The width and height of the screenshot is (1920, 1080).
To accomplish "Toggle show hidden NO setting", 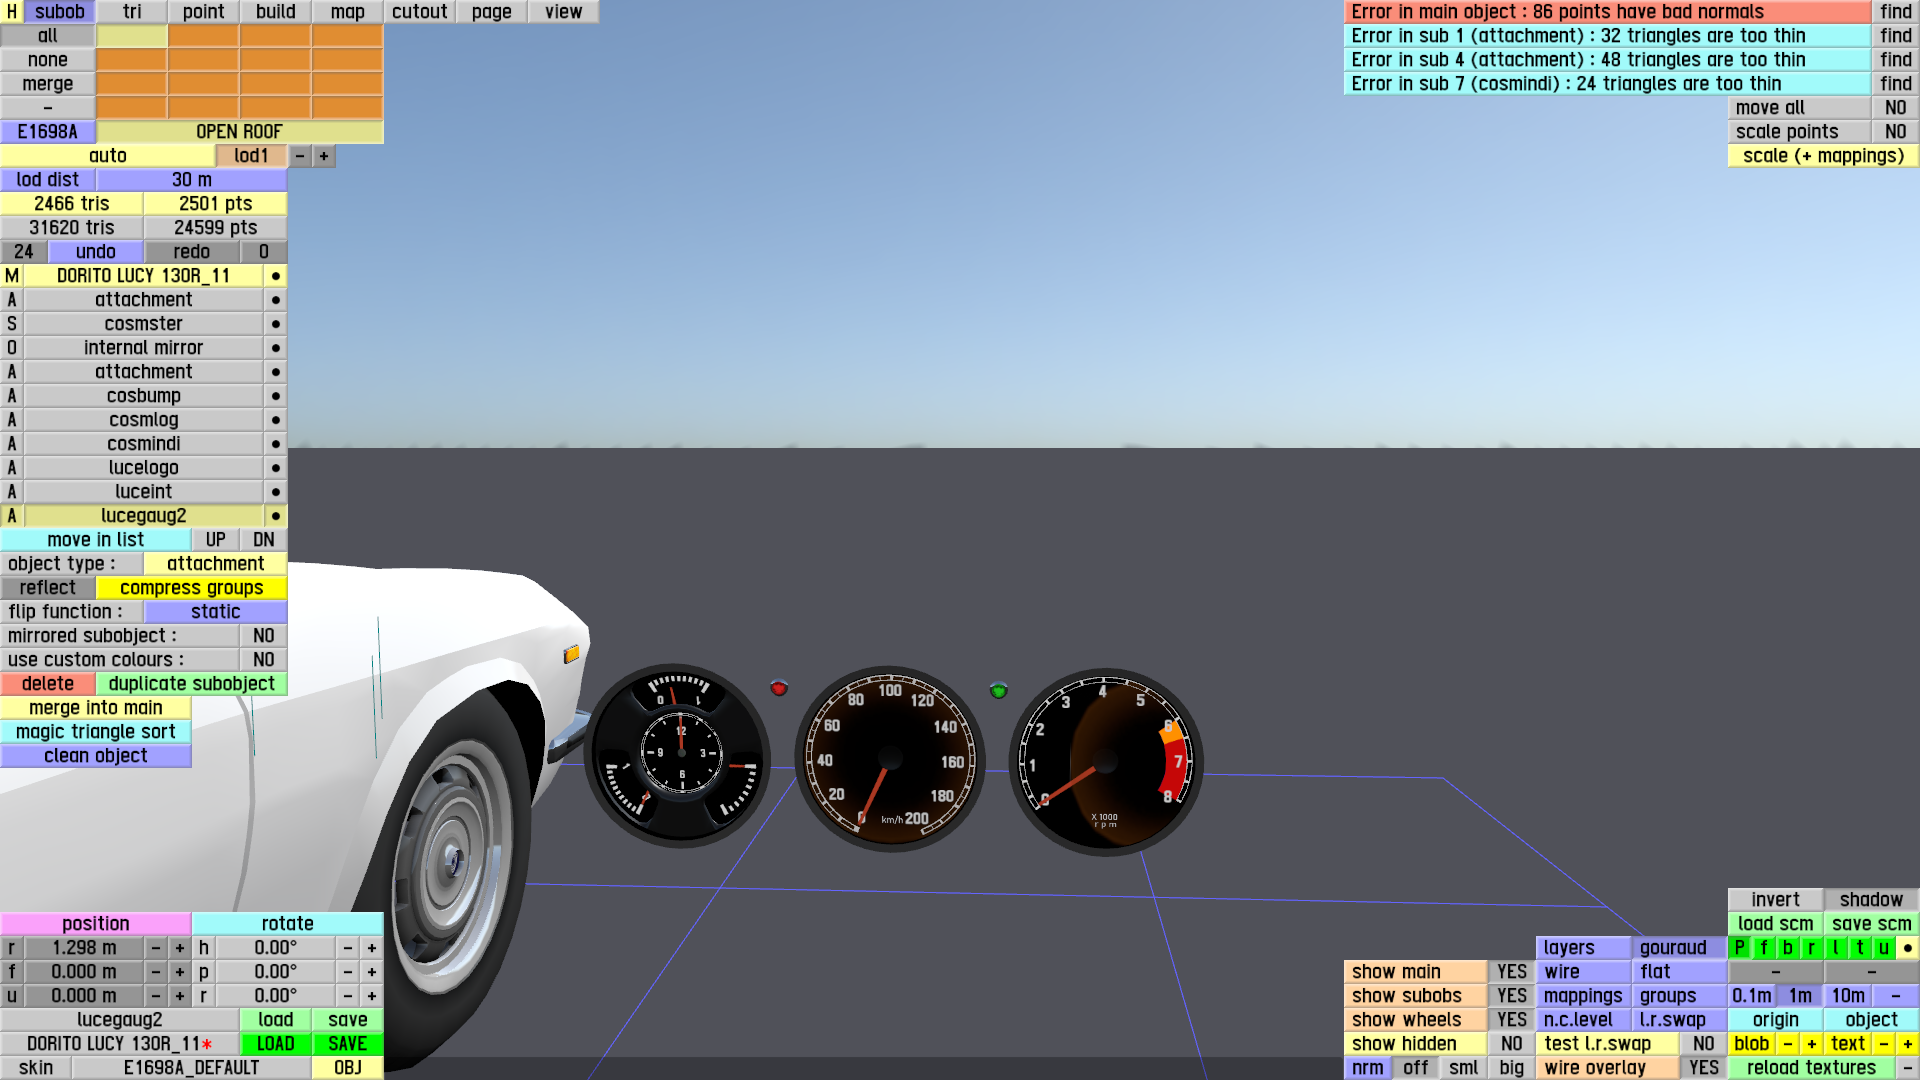I will (1511, 1044).
